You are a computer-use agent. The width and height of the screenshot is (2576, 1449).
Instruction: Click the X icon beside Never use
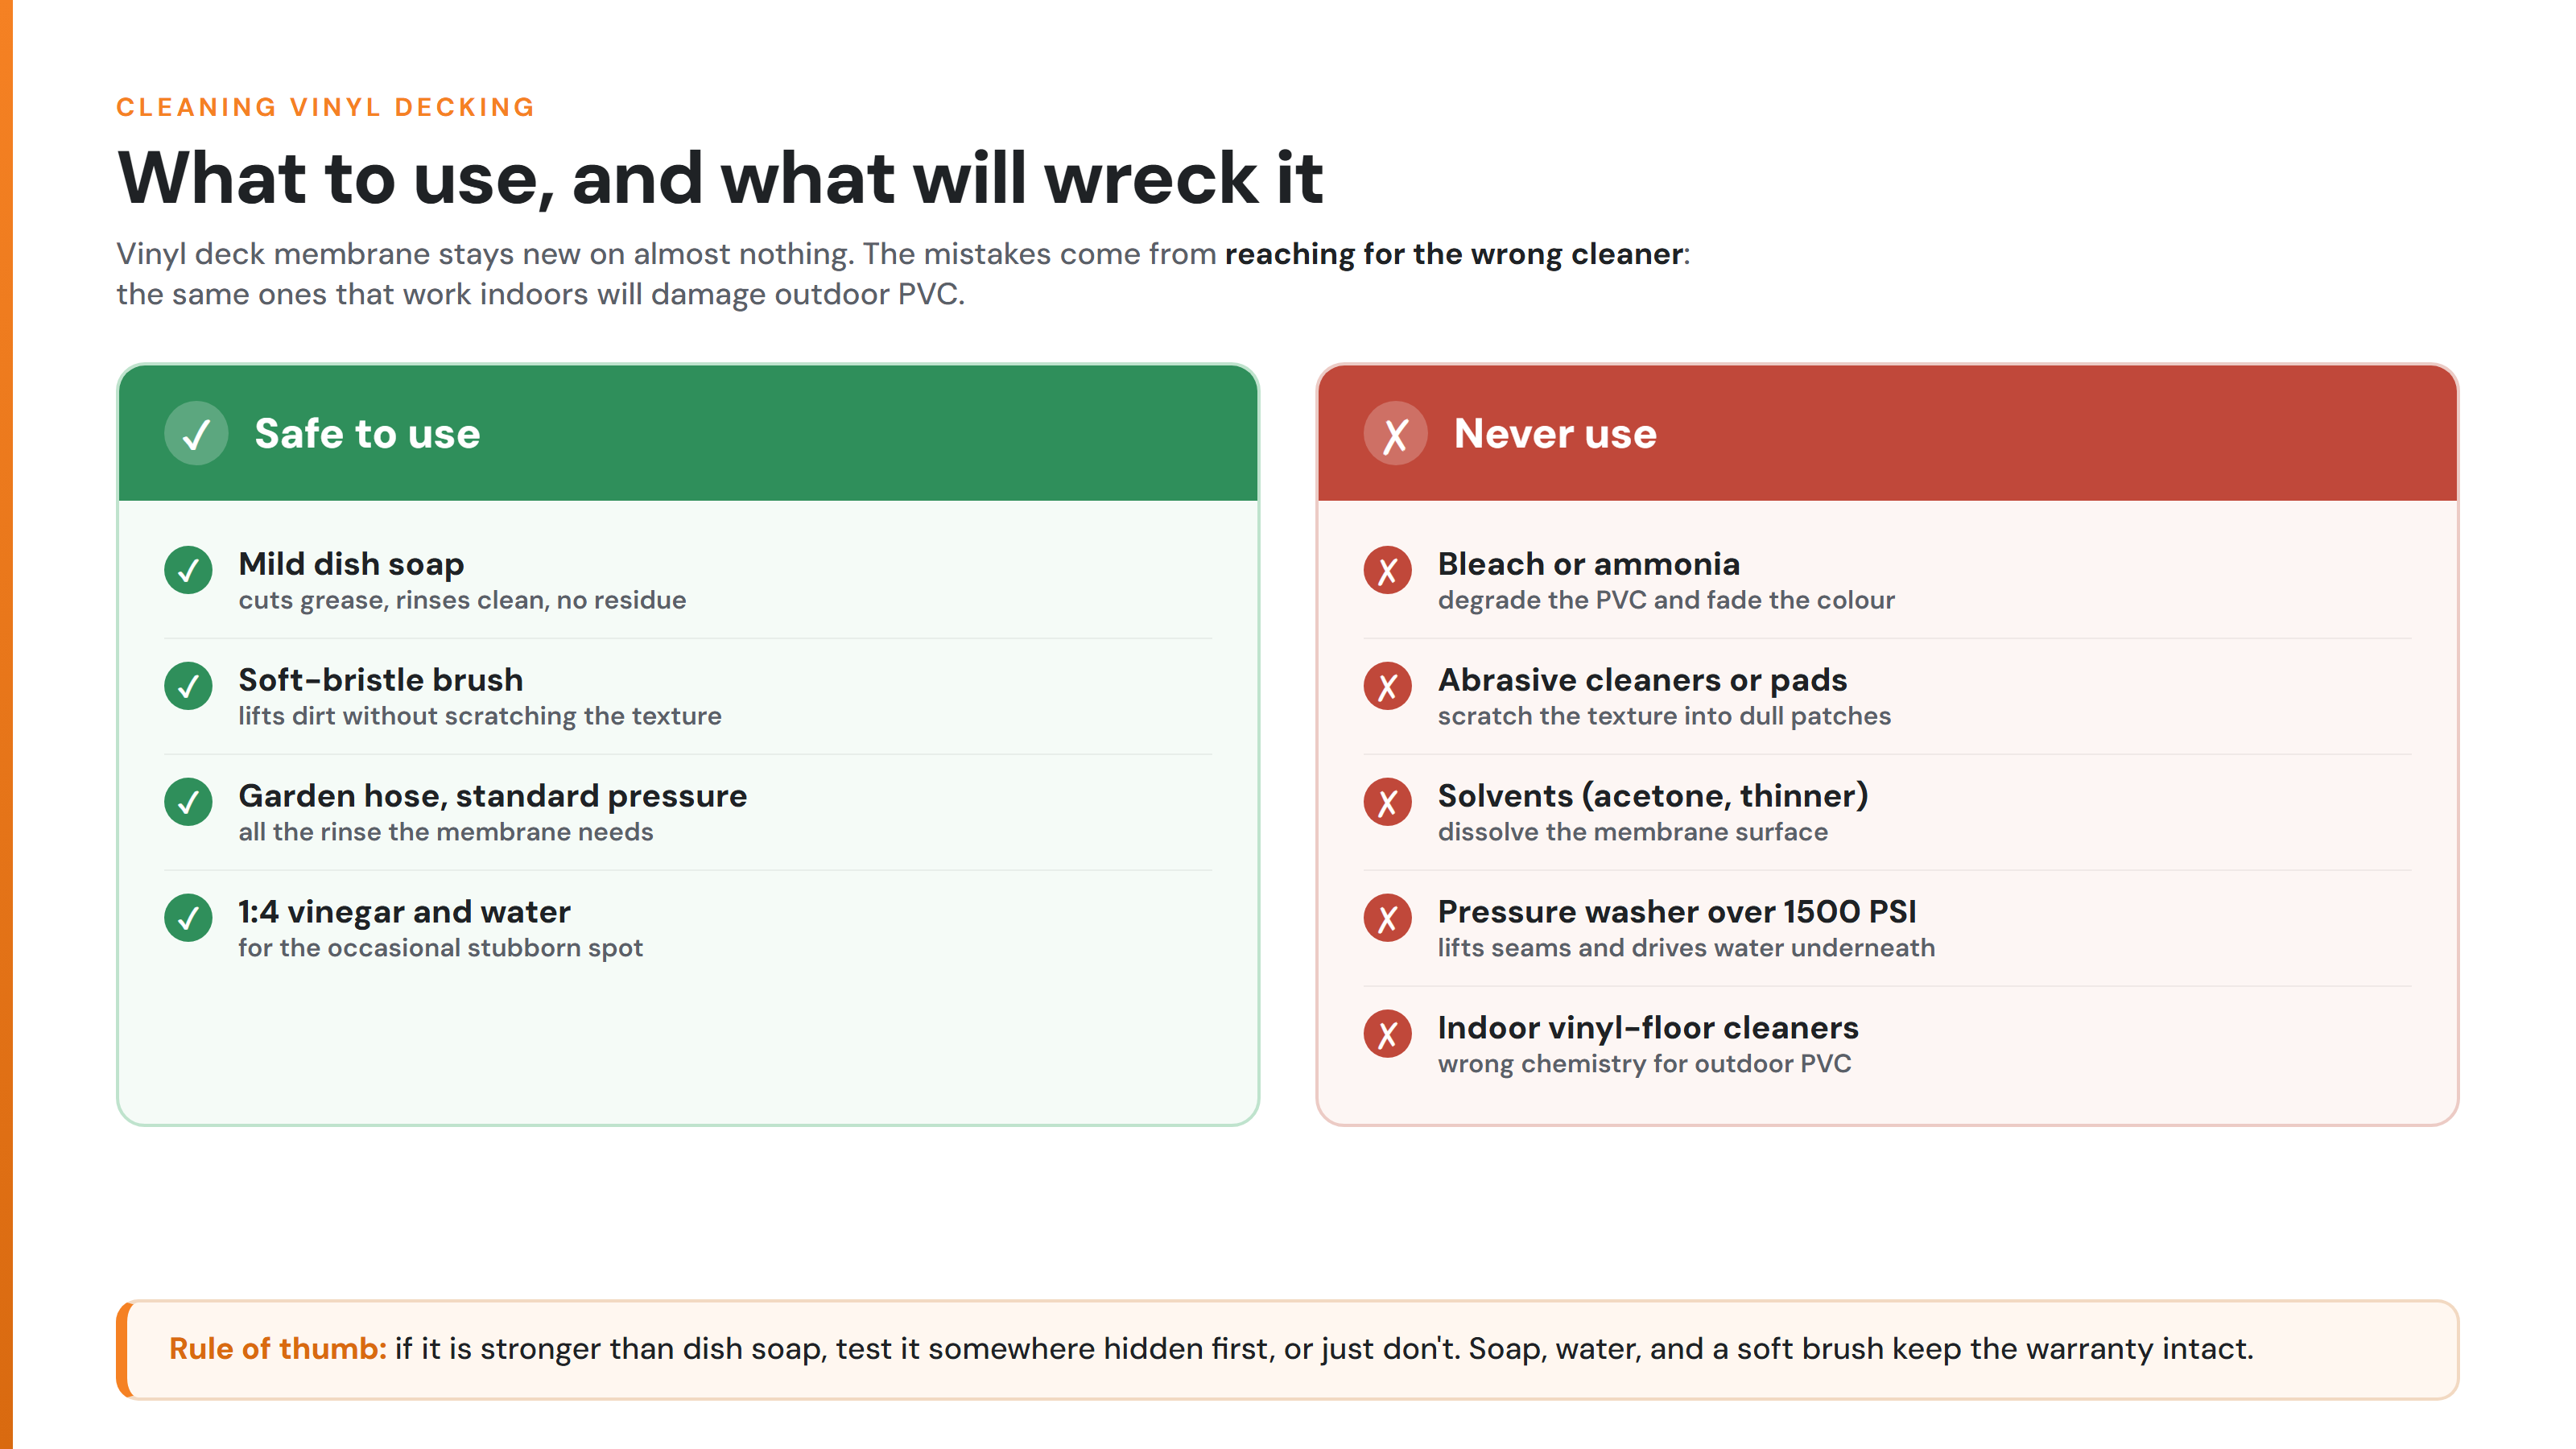[x=1395, y=433]
